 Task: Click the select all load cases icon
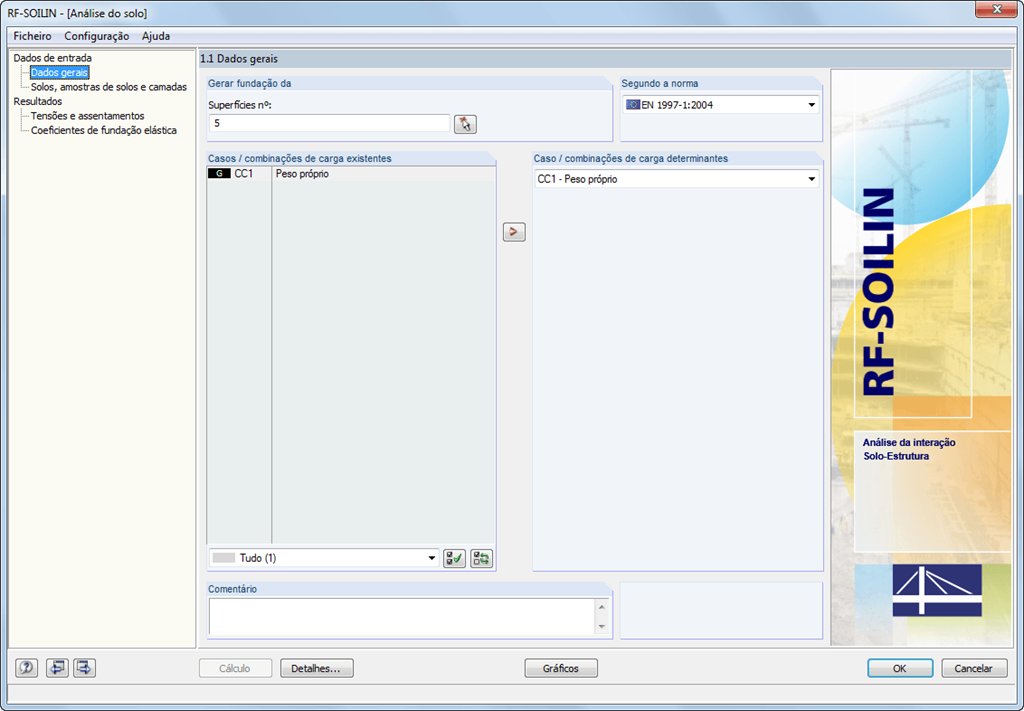pos(455,558)
